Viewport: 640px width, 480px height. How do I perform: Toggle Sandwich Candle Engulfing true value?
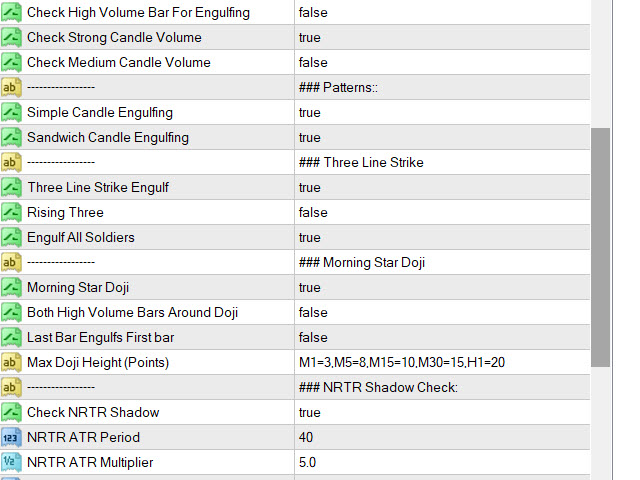(x=442, y=138)
